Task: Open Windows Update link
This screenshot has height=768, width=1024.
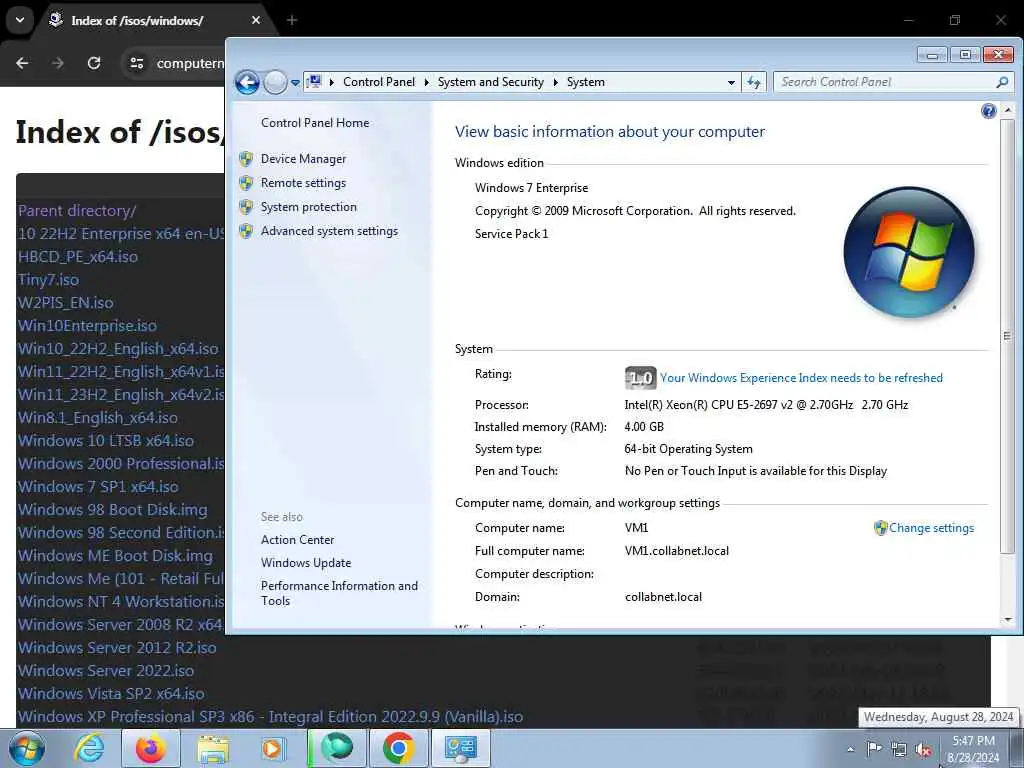Action: coord(306,563)
